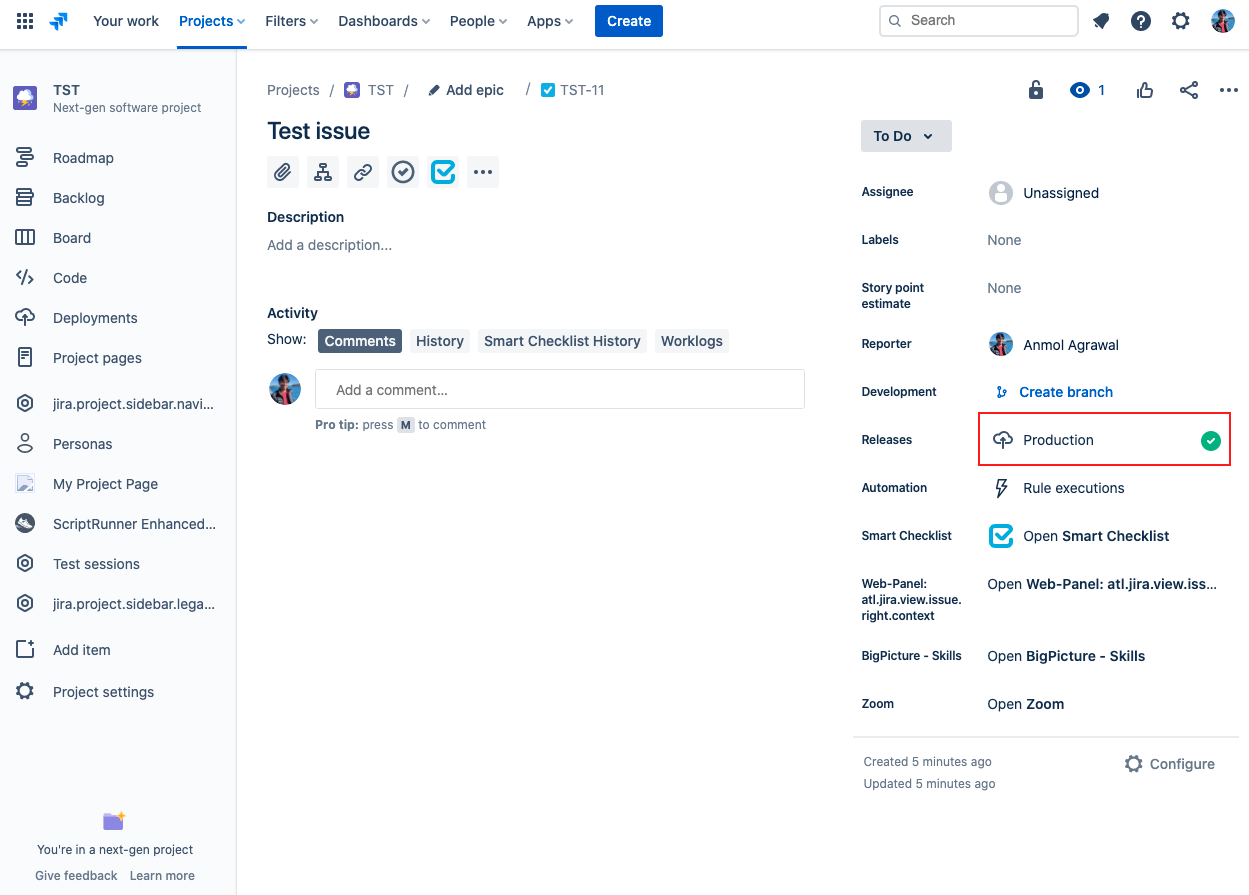This screenshot has height=895, width=1249.
Task: Open Backlog in the sidebar
Action: (79, 198)
